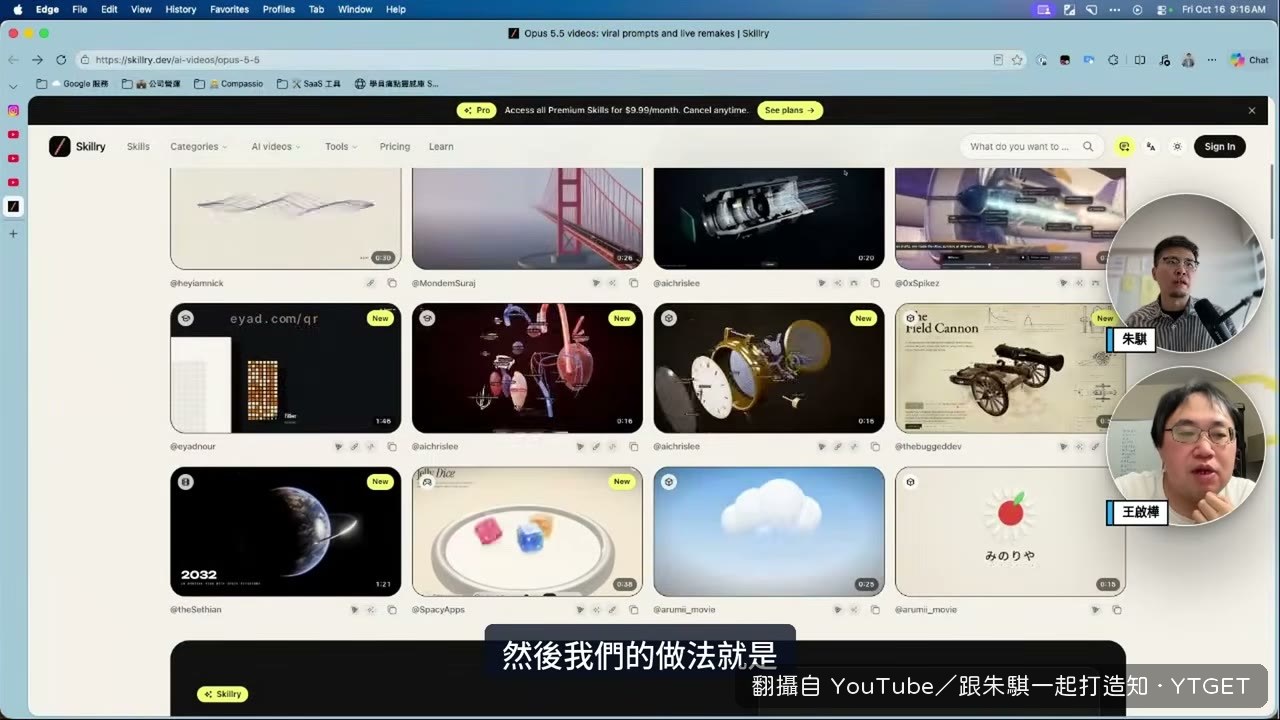
Task: Open the SaaS 工具 bookmark folder
Action: pyautogui.click(x=309, y=84)
